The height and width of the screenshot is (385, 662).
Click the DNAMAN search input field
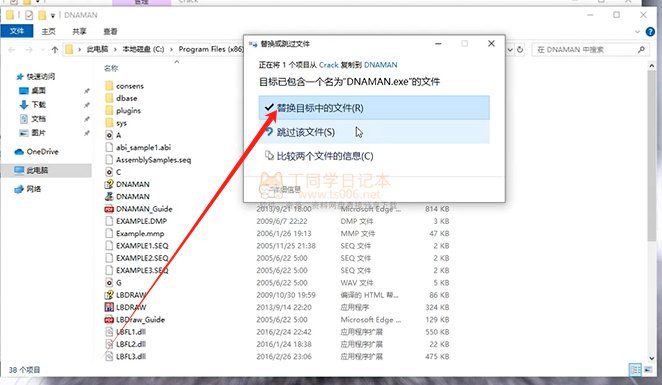(x=589, y=49)
